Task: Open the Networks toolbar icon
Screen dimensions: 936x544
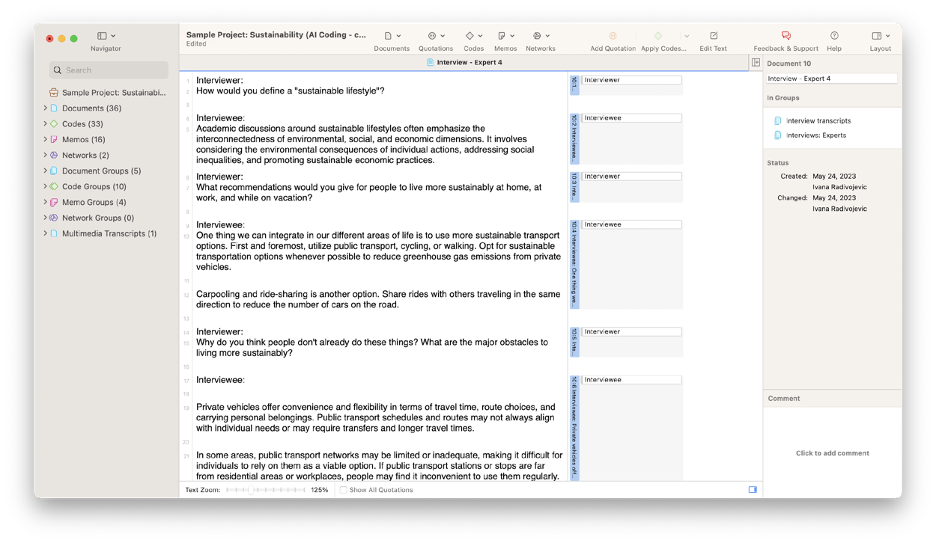Action: tap(537, 36)
